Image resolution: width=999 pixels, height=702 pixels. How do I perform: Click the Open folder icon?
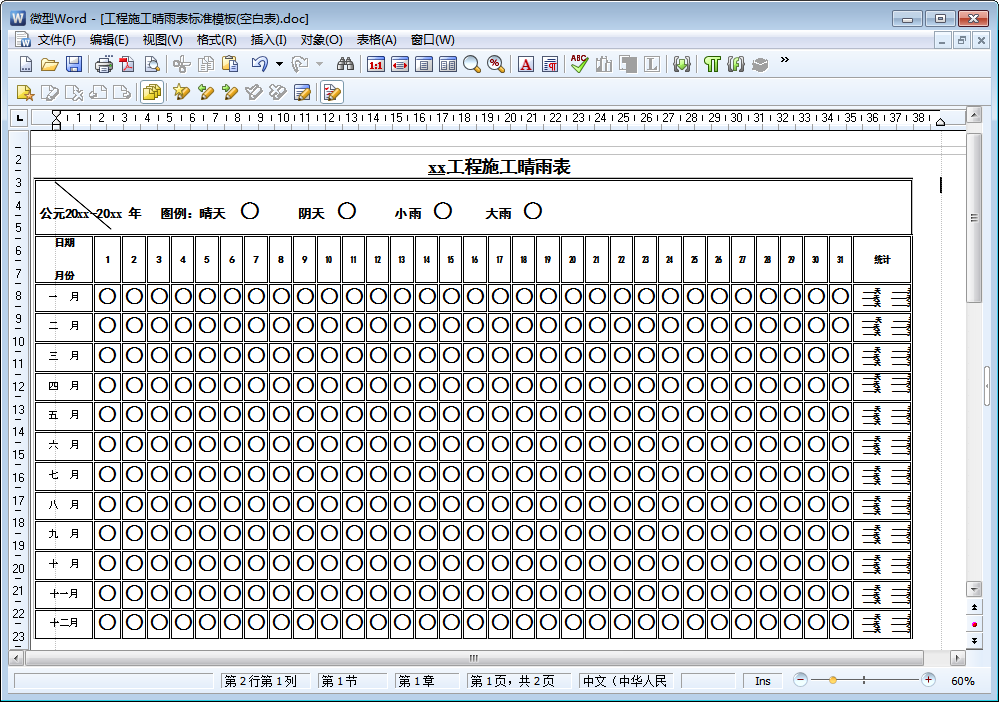click(50, 64)
